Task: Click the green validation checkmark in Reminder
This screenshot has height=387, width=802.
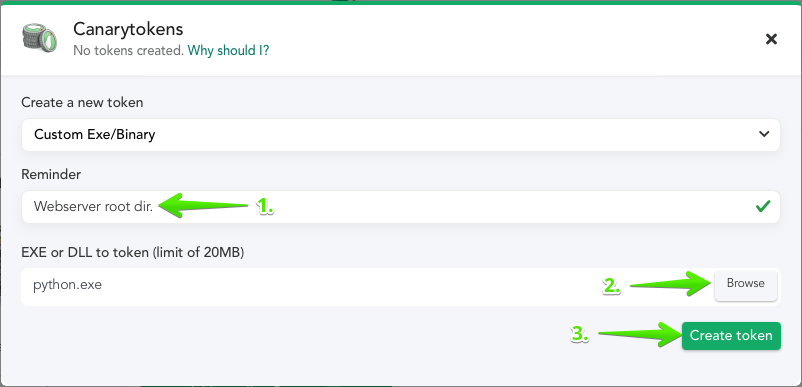Action: pyautogui.click(x=763, y=207)
